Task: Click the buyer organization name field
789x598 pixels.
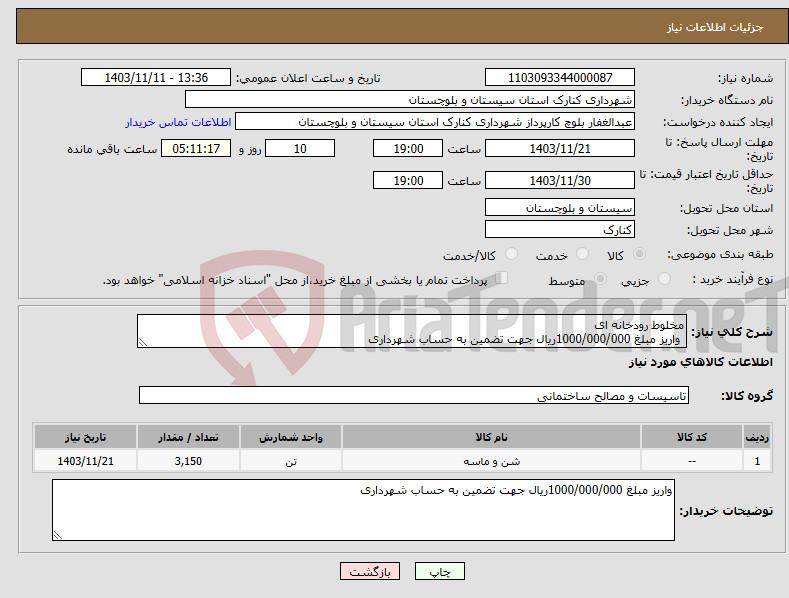Action: pos(410,100)
